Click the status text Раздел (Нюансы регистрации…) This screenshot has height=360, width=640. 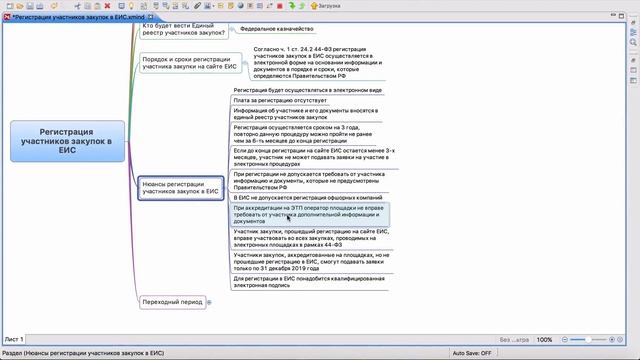click(83, 353)
